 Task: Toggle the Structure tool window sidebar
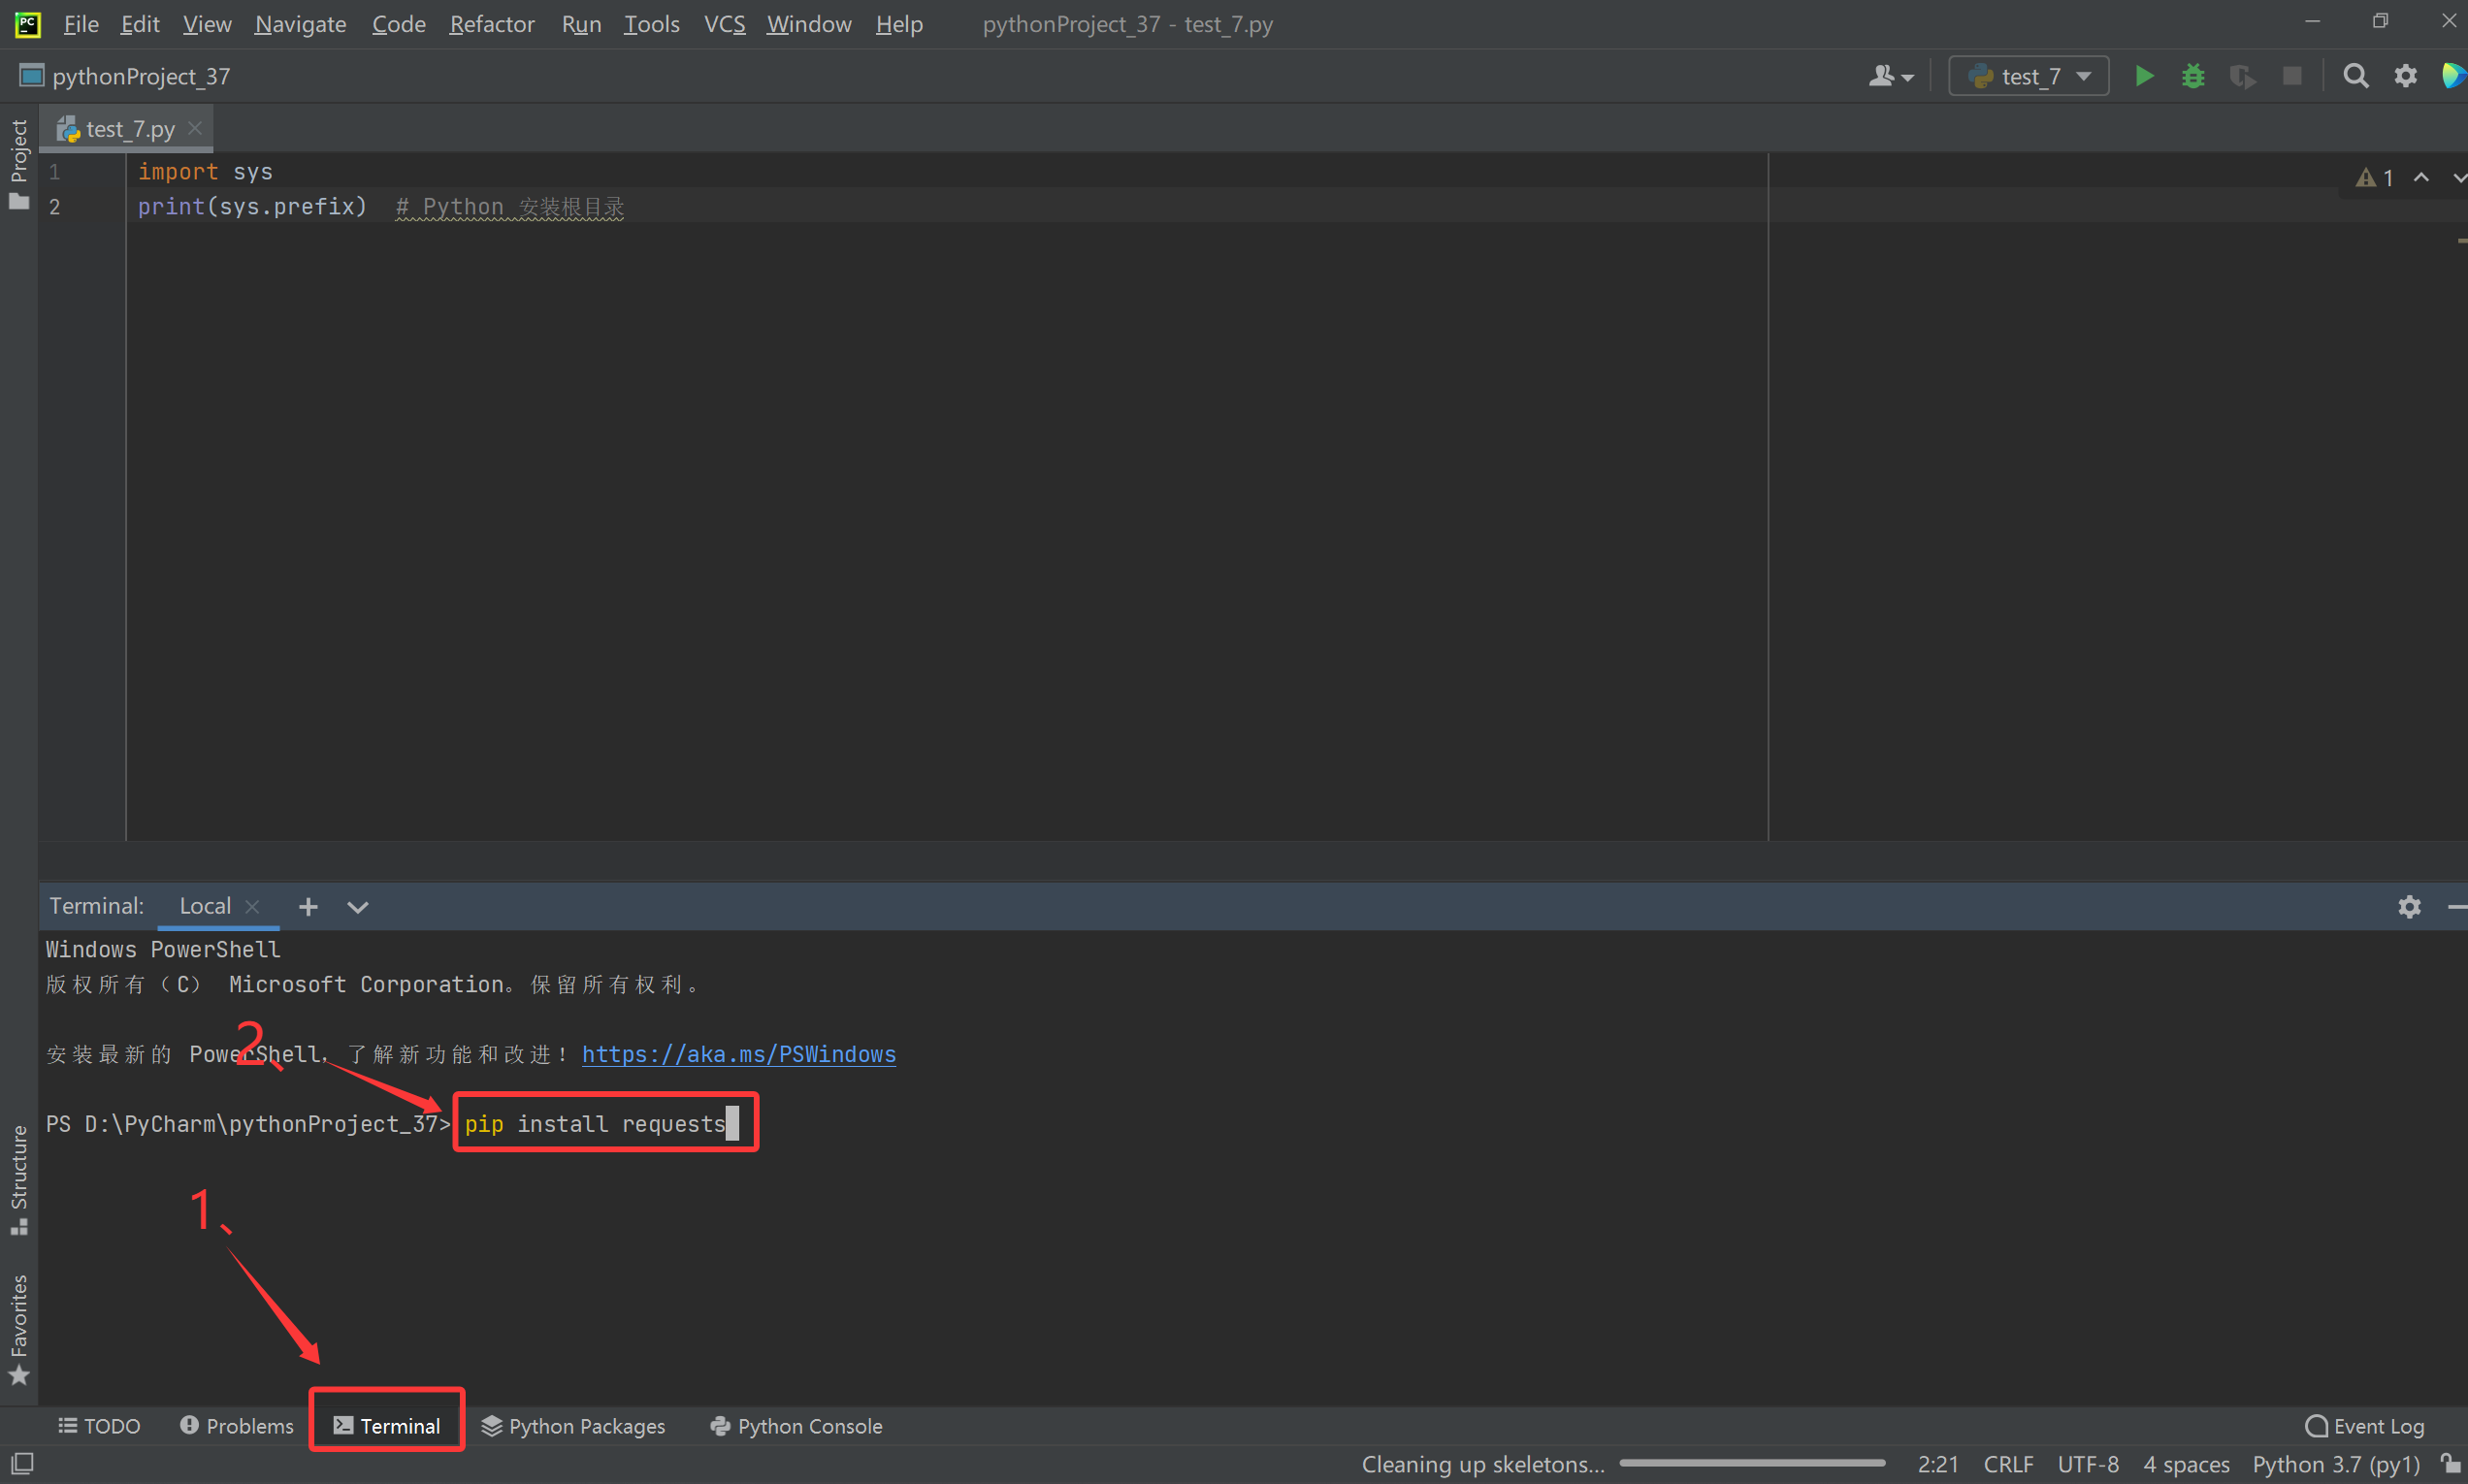click(x=18, y=1180)
